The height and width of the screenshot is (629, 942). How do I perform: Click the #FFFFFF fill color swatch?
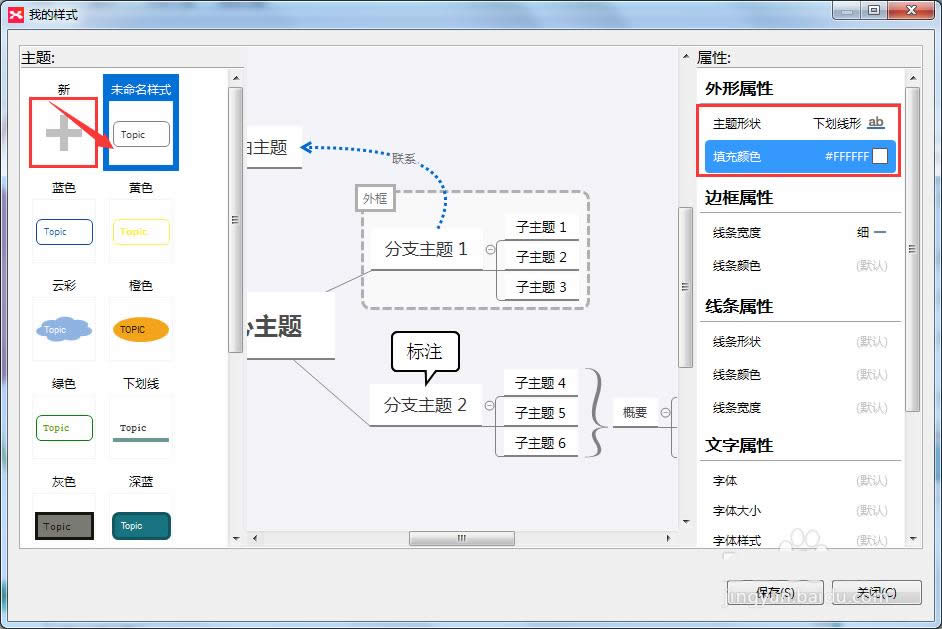[x=878, y=157]
